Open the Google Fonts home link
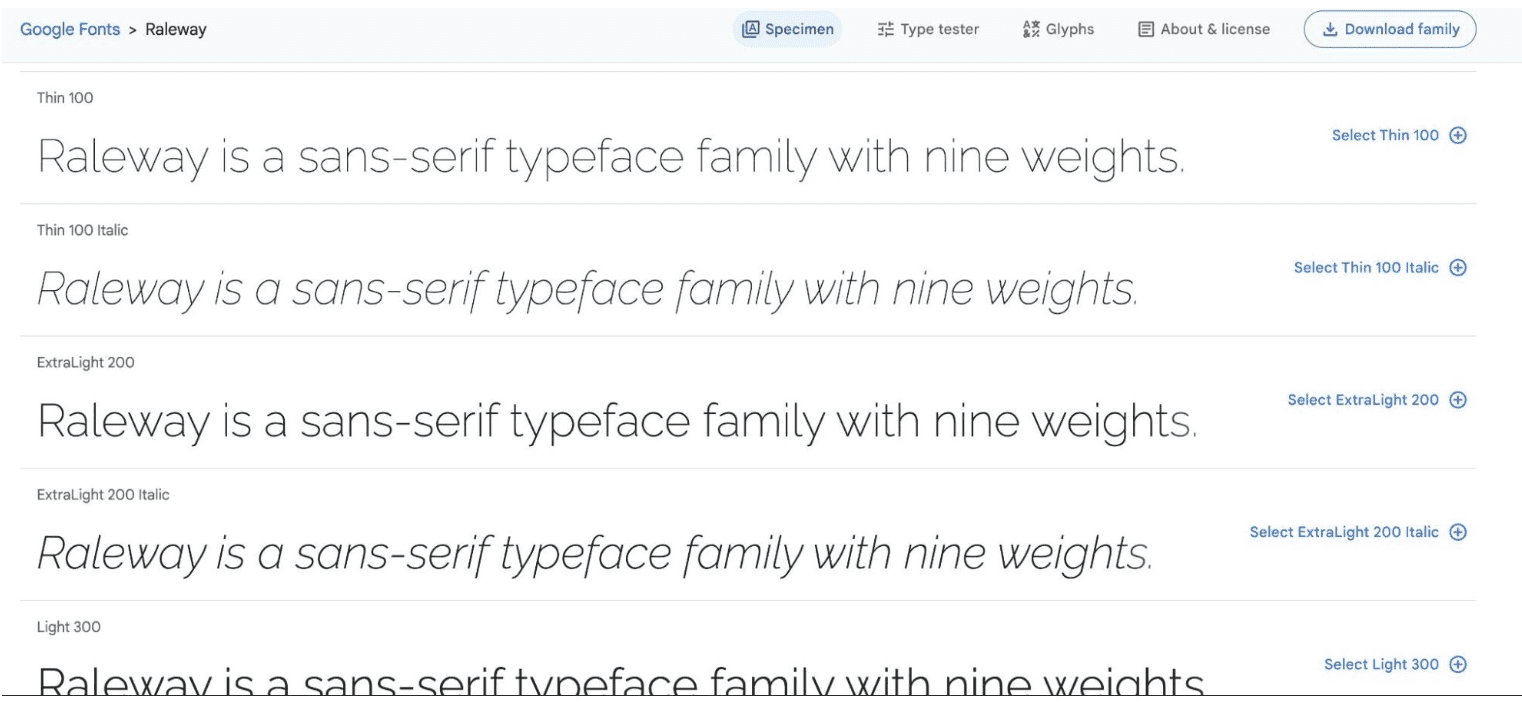The height and width of the screenshot is (714, 1522). [x=71, y=29]
